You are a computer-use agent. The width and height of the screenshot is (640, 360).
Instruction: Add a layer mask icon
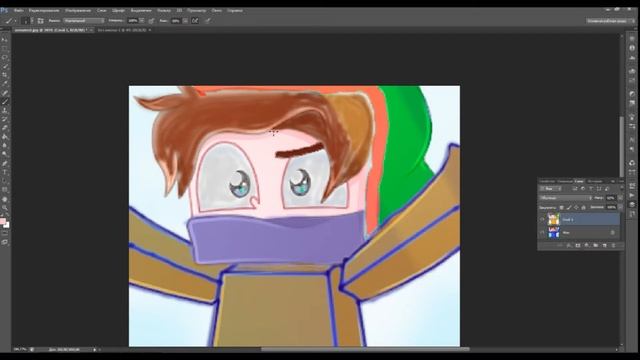(x=578, y=245)
